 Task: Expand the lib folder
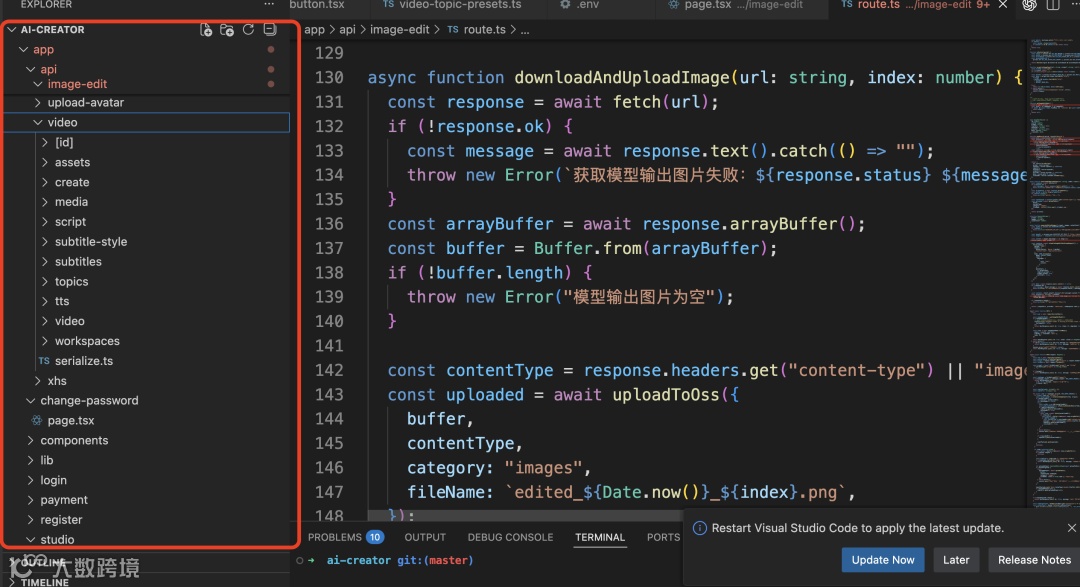click(30, 460)
